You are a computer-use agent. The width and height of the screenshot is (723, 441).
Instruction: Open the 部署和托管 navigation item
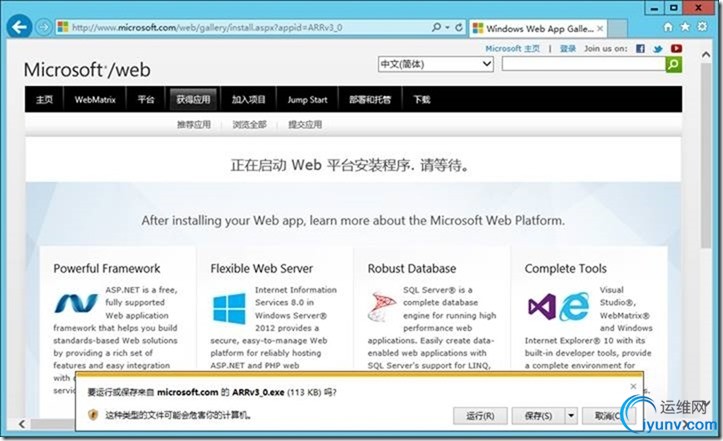coord(370,99)
